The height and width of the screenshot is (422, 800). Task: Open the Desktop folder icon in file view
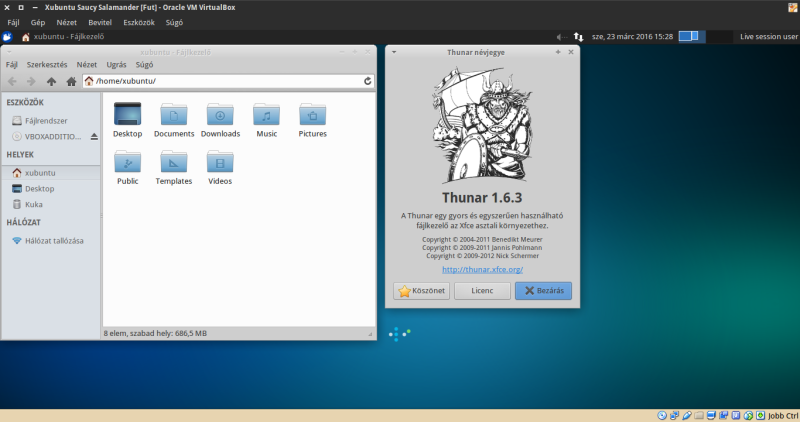coord(128,114)
